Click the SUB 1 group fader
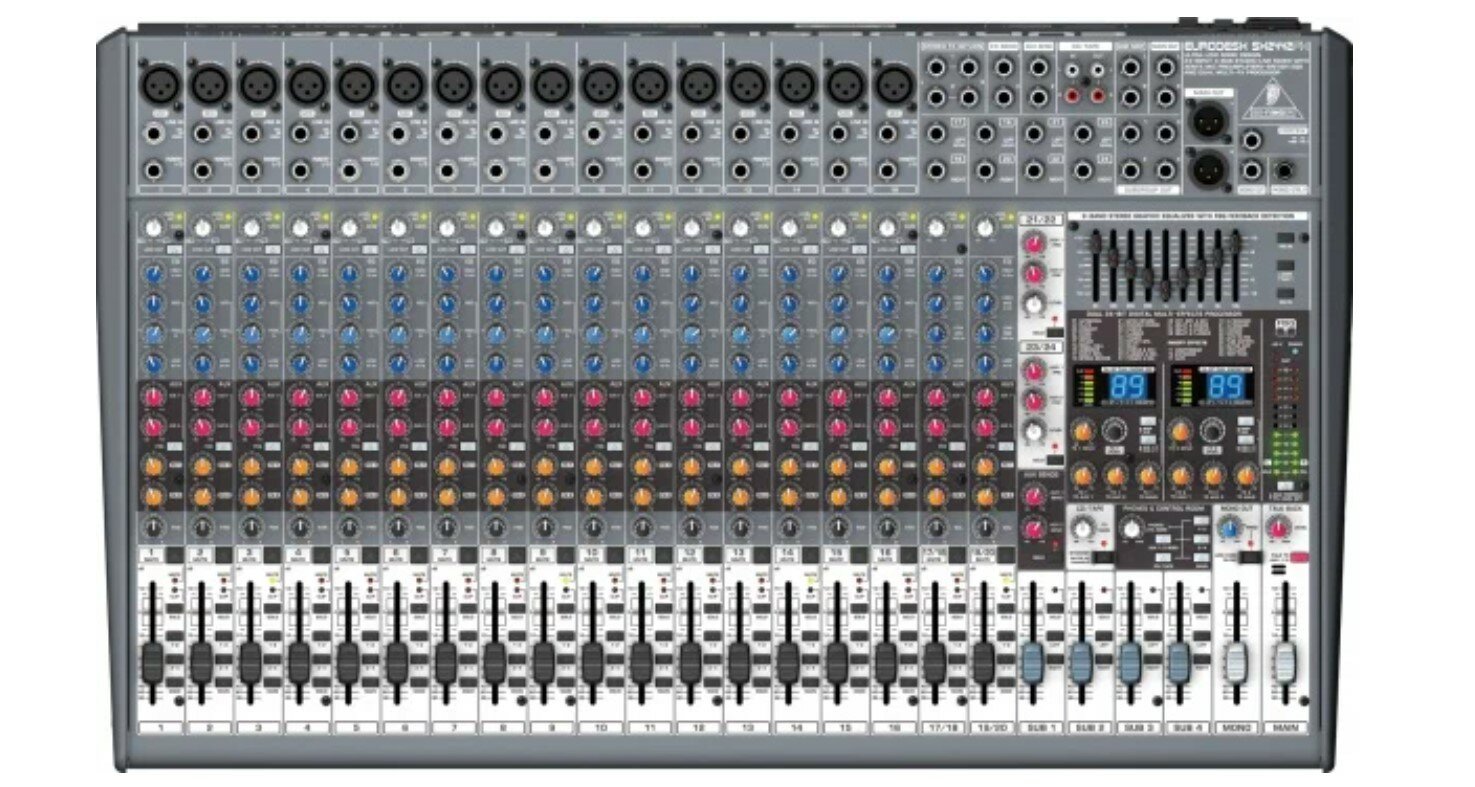The image size is (1475, 787). point(1035,663)
